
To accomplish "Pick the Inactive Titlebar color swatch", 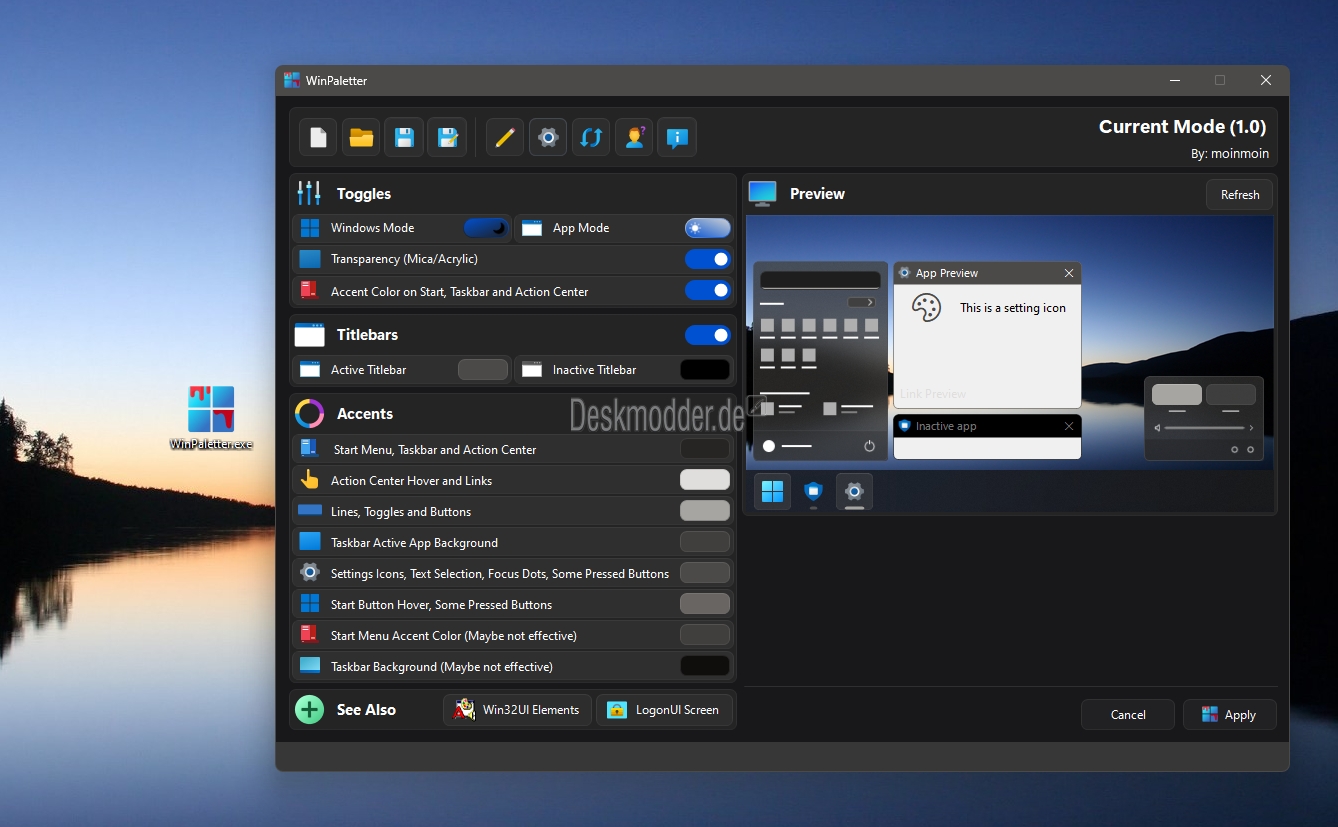I will click(x=705, y=370).
